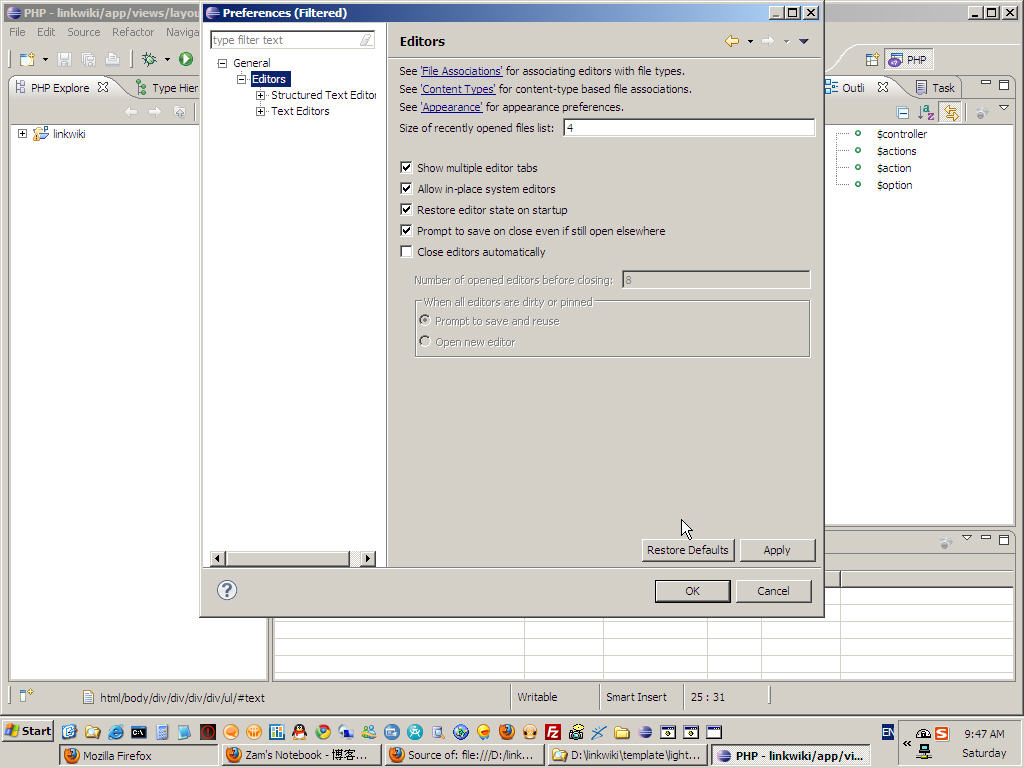The height and width of the screenshot is (768, 1024).
Task: Click the help question mark icon
Action: (x=227, y=590)
